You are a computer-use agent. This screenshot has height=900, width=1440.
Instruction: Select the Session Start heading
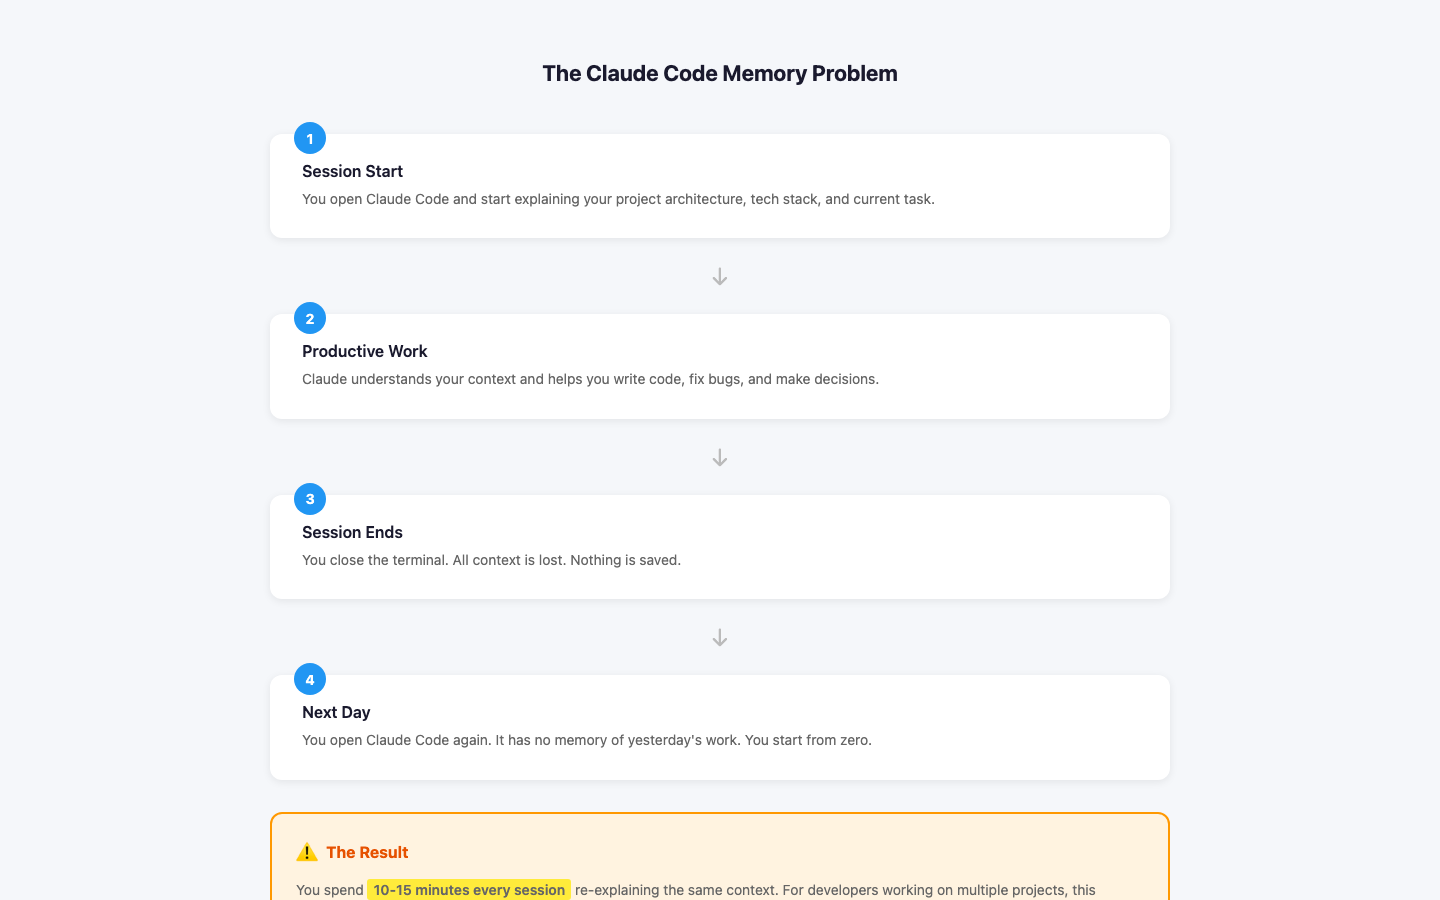coord(352,171)
